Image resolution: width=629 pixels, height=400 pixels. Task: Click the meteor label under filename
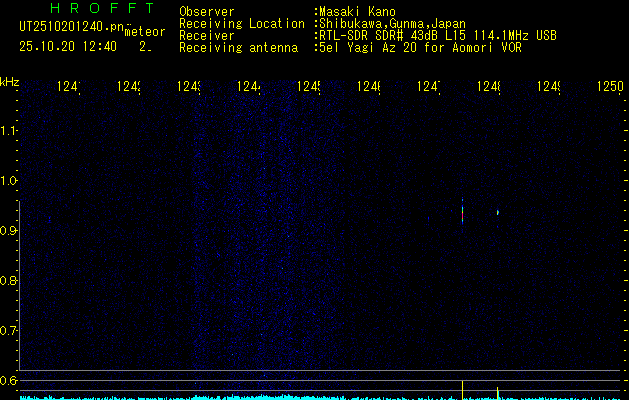point(145,31)
